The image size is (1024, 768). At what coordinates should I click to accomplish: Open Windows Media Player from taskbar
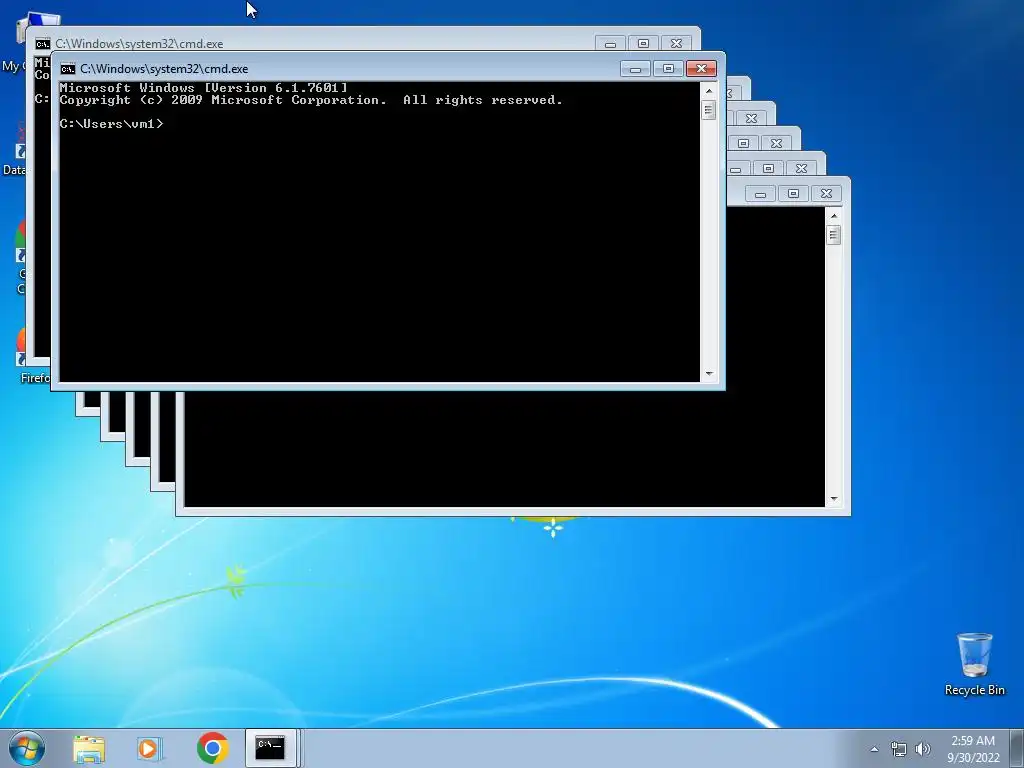[x=149, y=748]
